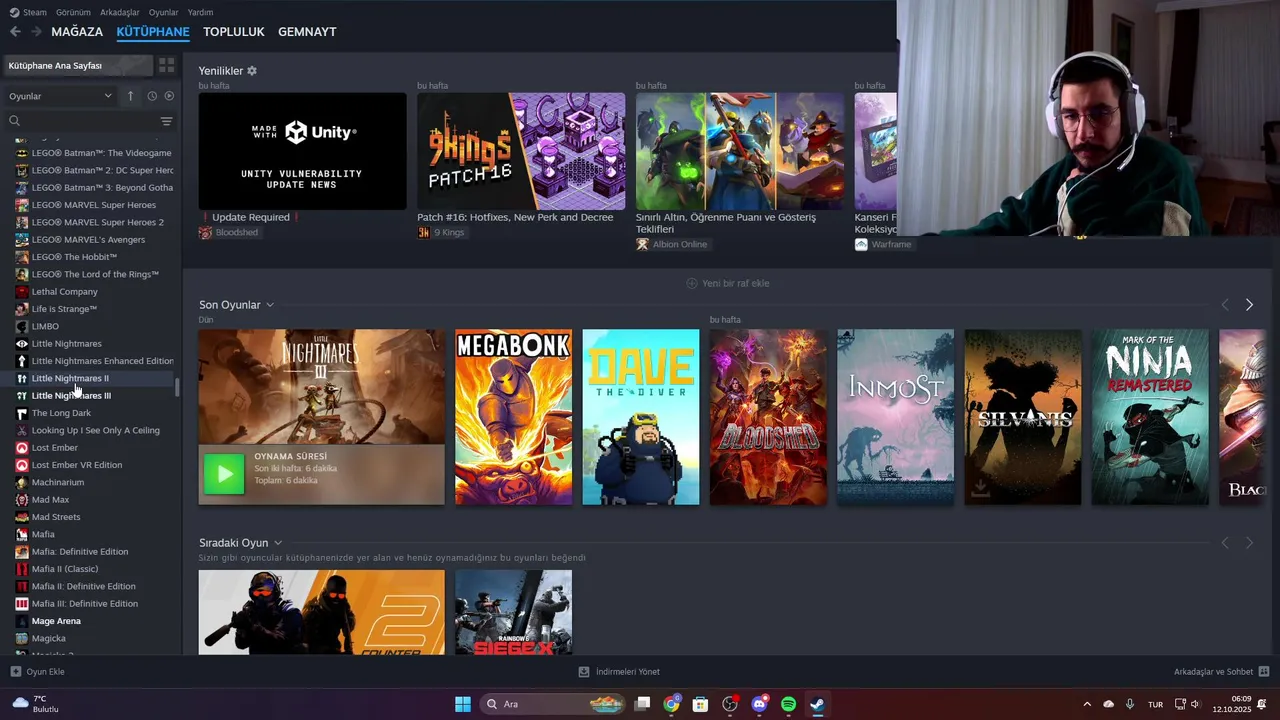Open İndirmeleri Yönet
Screen dimensions: 1280x720
pyautogui.click(x=619, y=672)
